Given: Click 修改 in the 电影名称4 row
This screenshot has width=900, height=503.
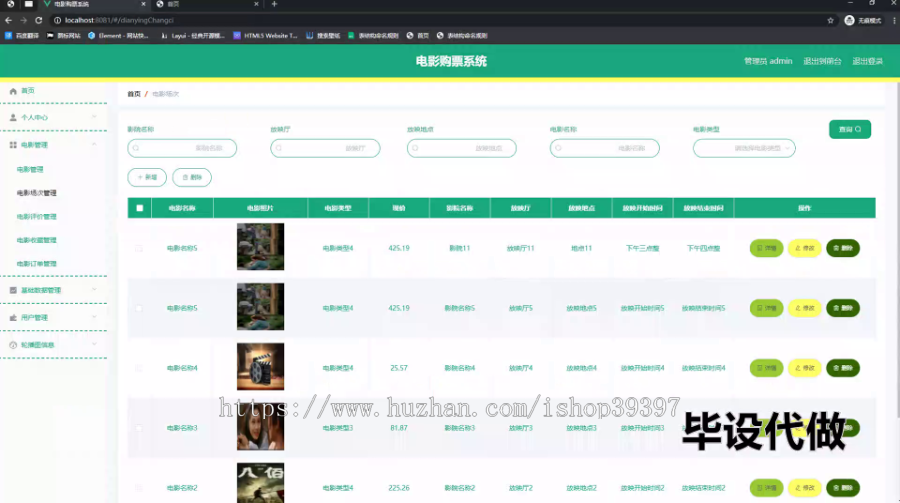Looking at the screenshot, I should [805, 367].
